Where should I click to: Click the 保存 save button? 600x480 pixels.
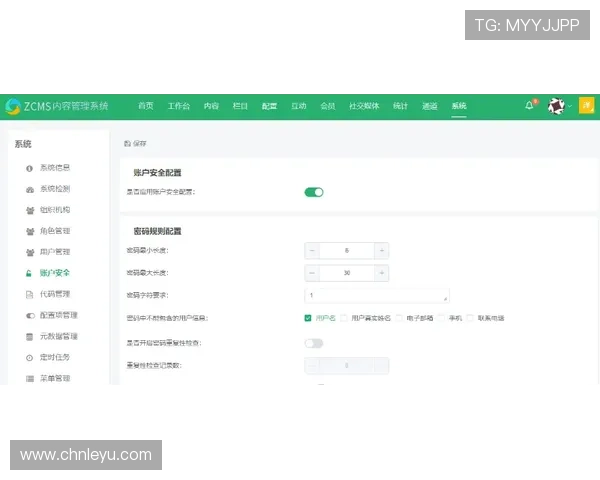[x=135, y=144]
